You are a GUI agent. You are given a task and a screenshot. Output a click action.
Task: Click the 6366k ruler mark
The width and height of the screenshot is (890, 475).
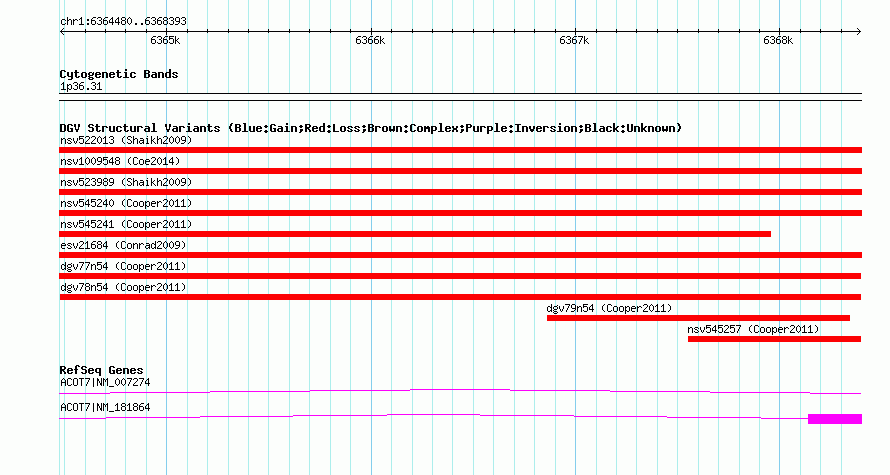click(370, 40)
